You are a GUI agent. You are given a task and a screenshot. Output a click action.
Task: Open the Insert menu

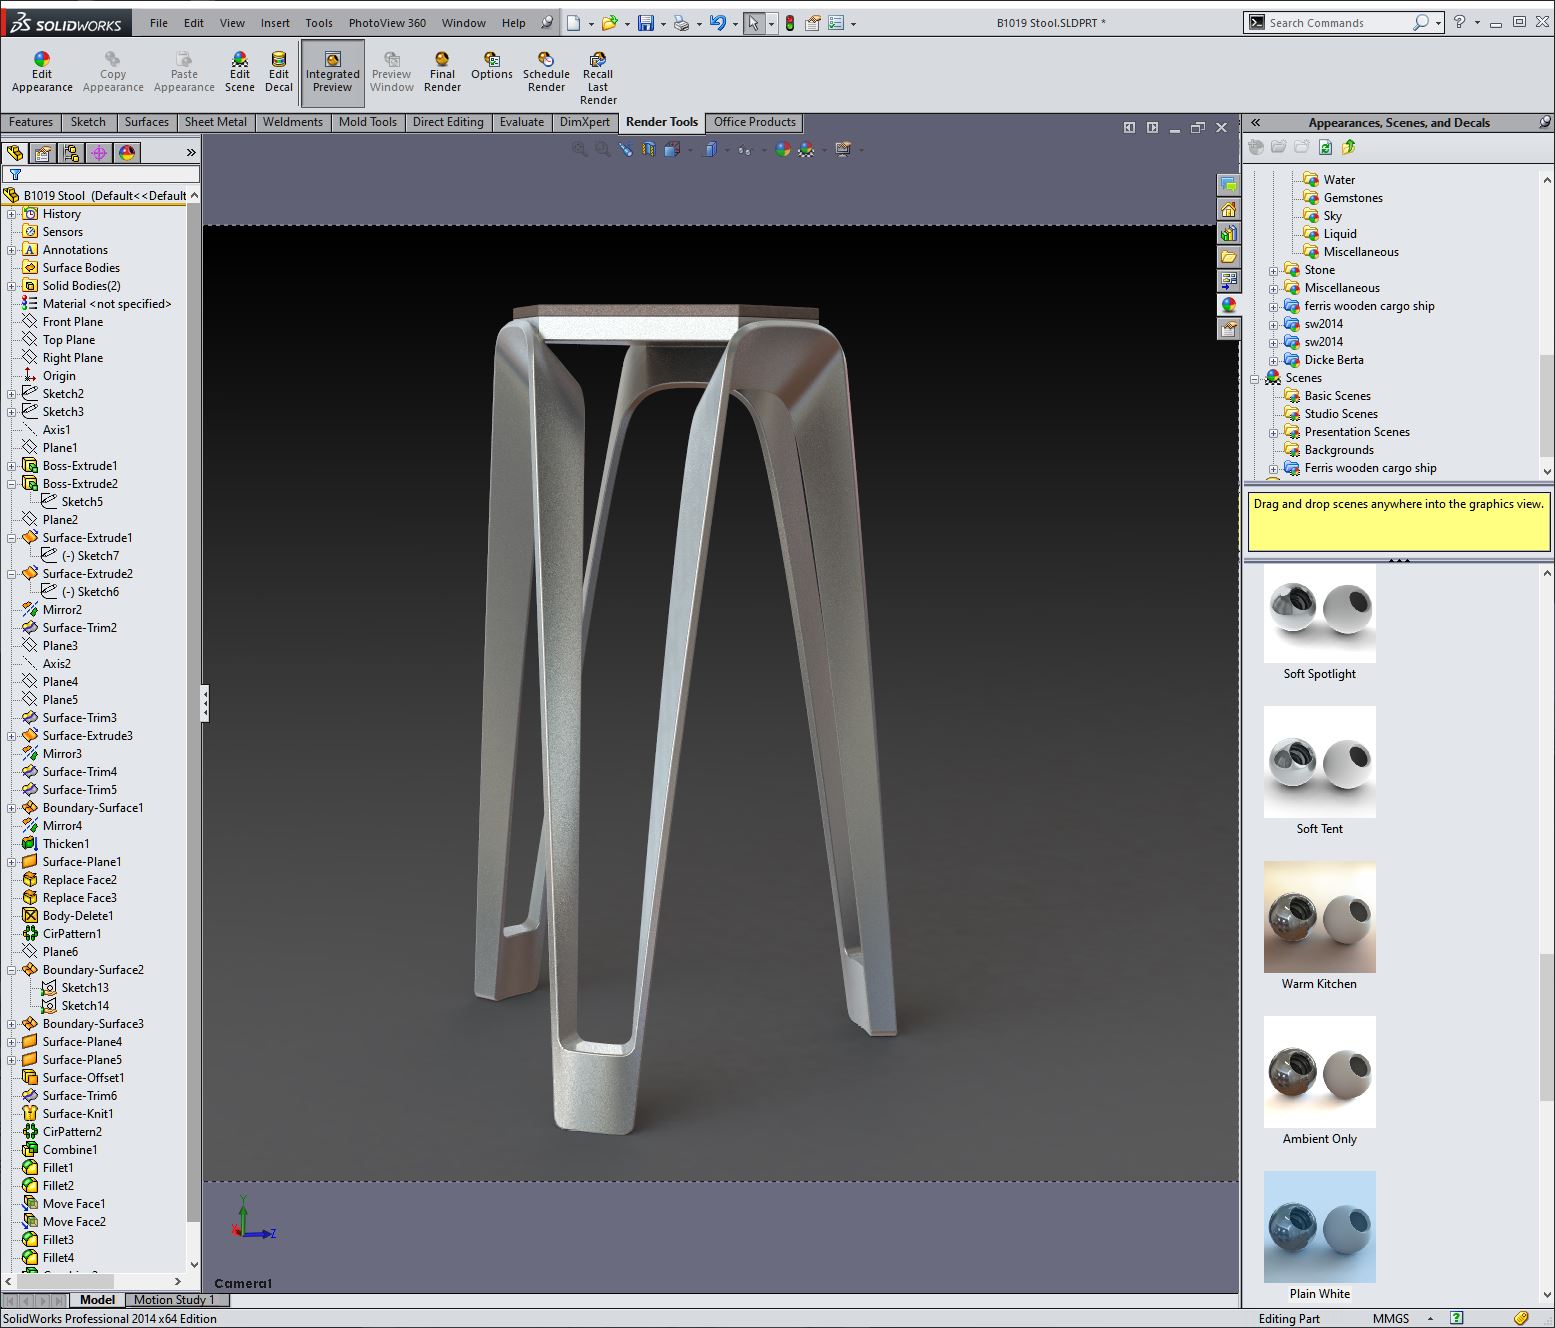pos(275,23)
